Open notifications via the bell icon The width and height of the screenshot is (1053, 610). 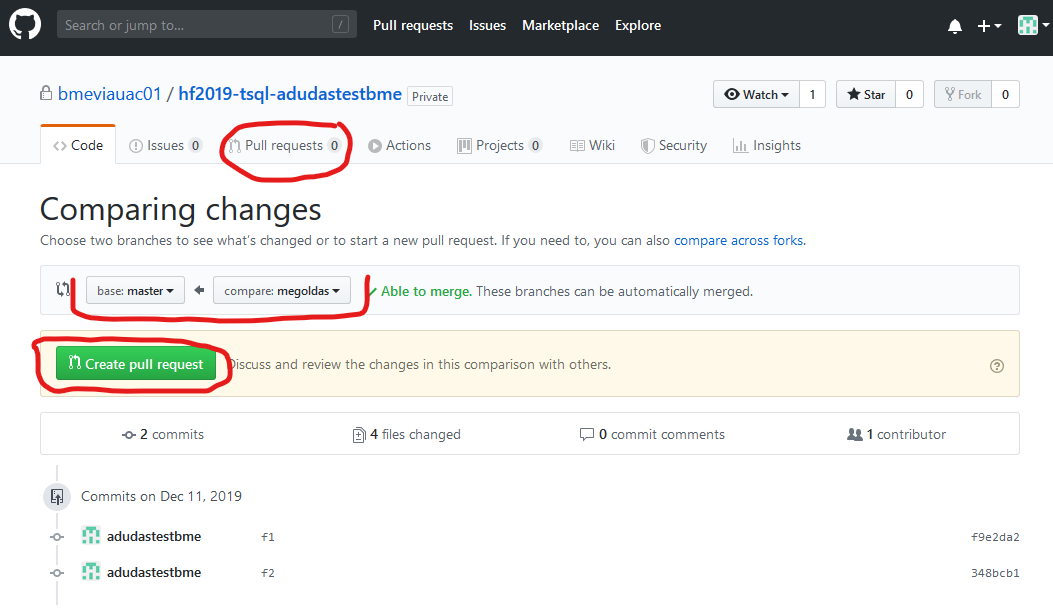[954, 27]
